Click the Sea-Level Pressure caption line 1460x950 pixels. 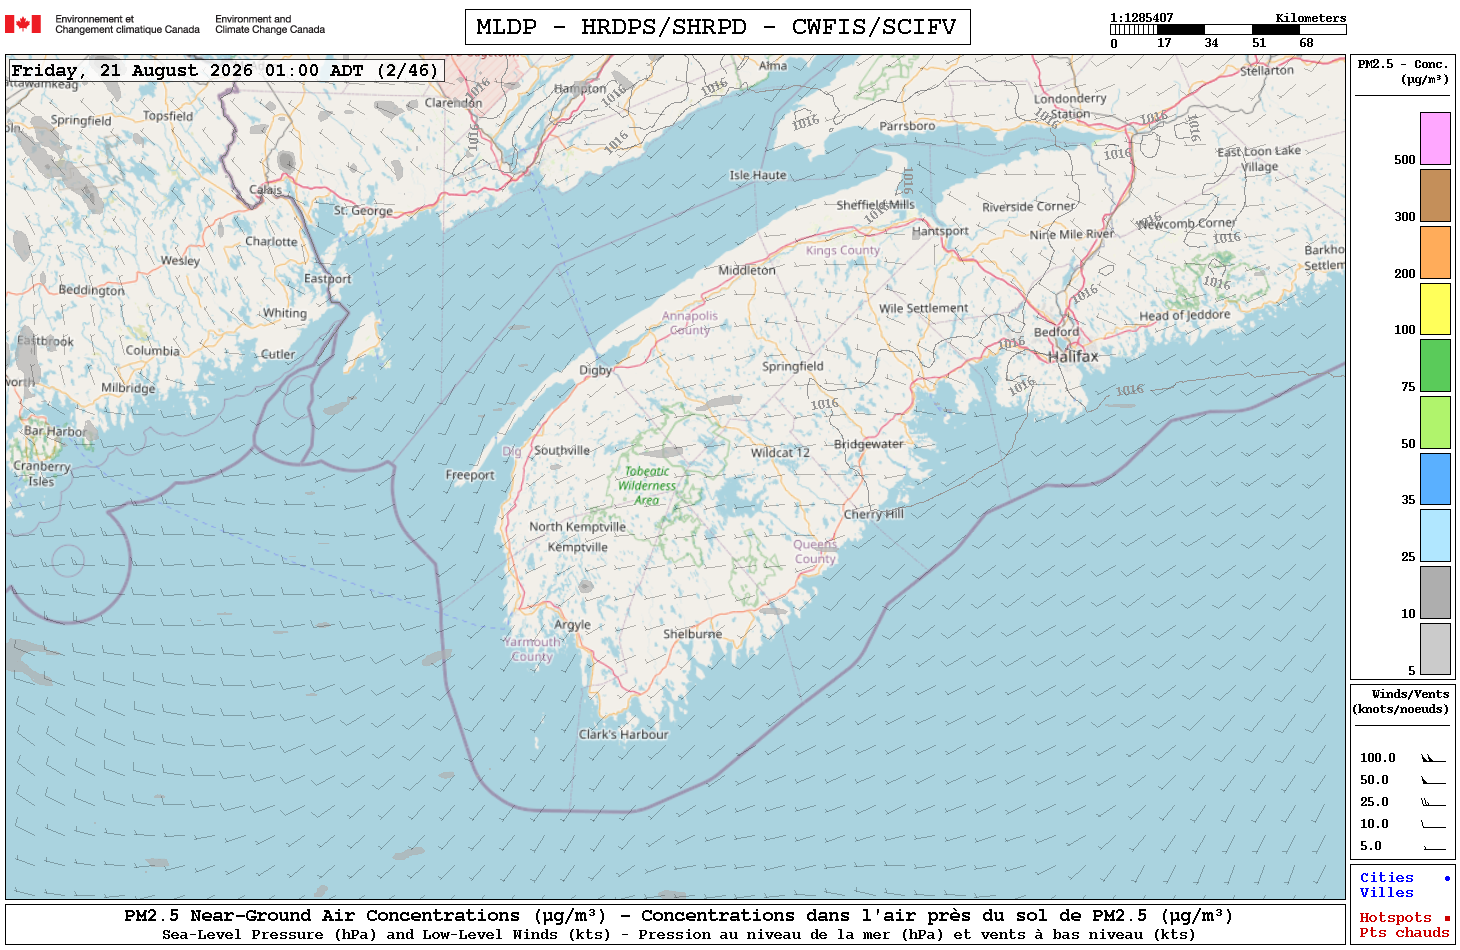coord(678,934)
